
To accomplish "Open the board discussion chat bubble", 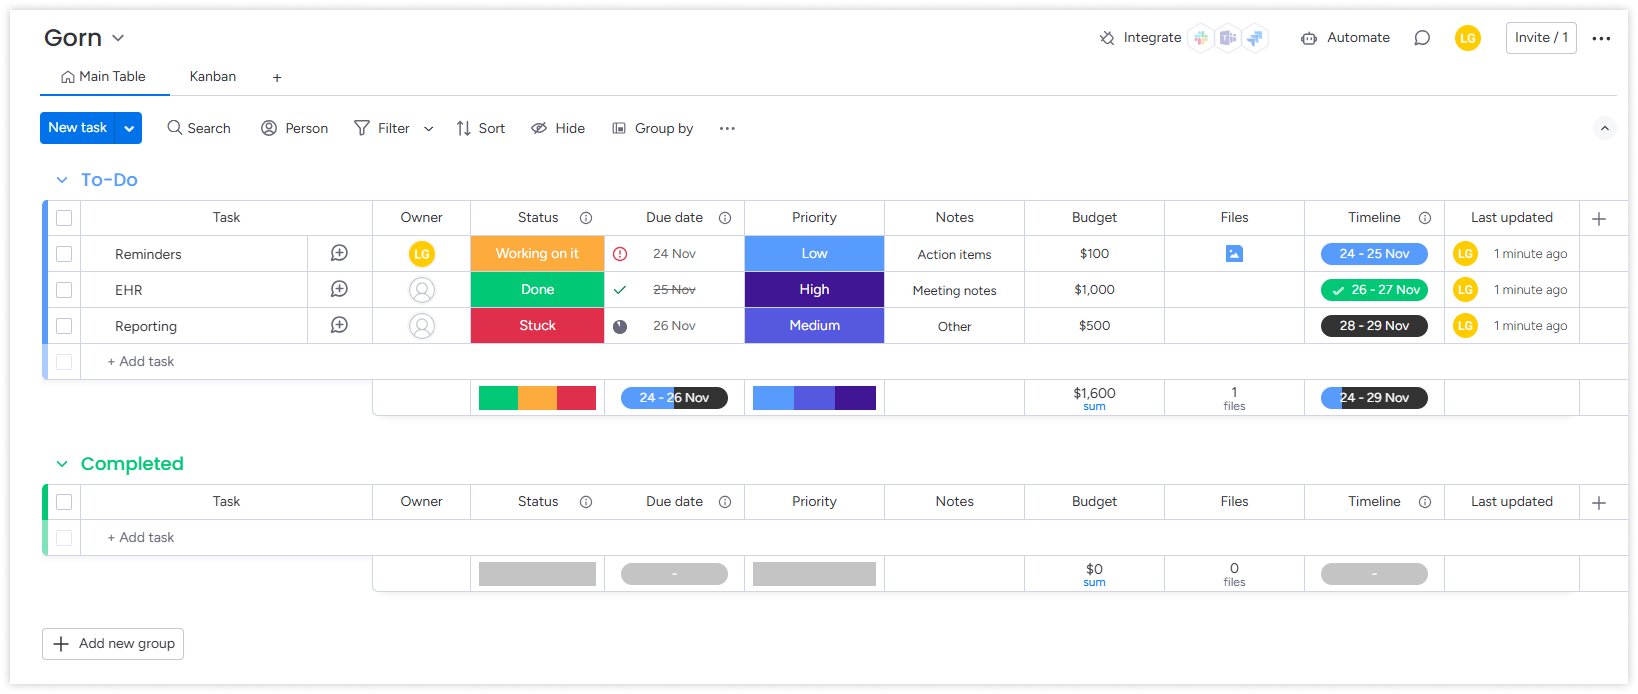I will click(1422, 38).
